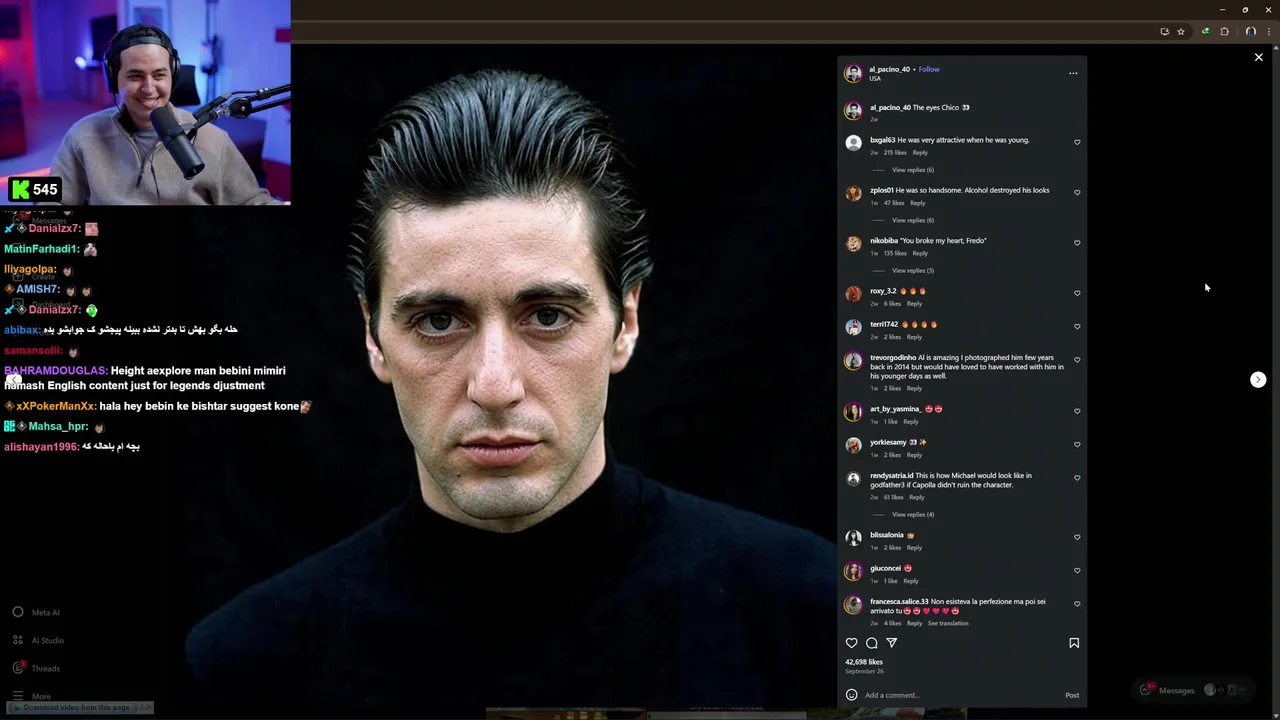Expand replies under zplos01's comment
Viewport: 1280px width, 720px height.
tap(912, 220)
